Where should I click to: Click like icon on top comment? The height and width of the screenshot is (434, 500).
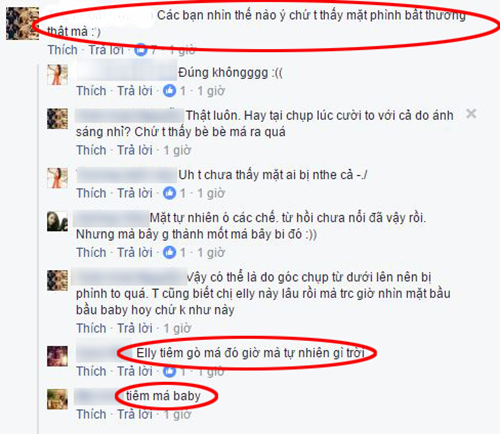pos(141,50)
